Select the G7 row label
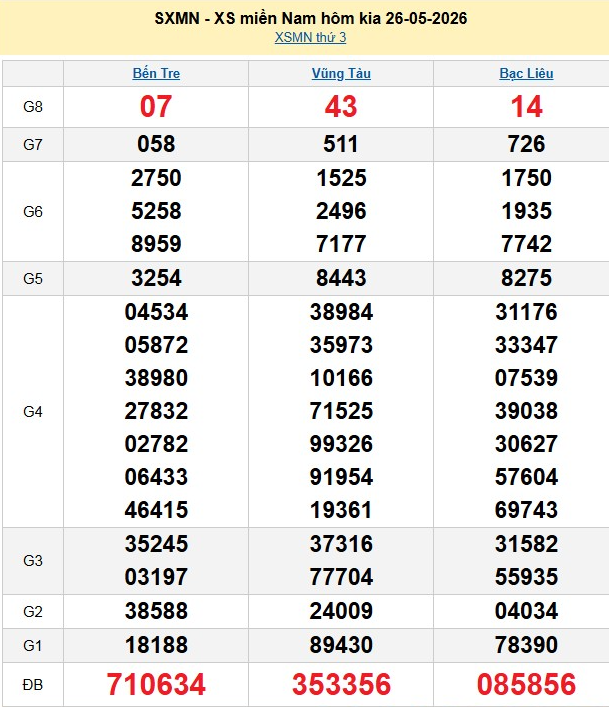 coord(33,145)
